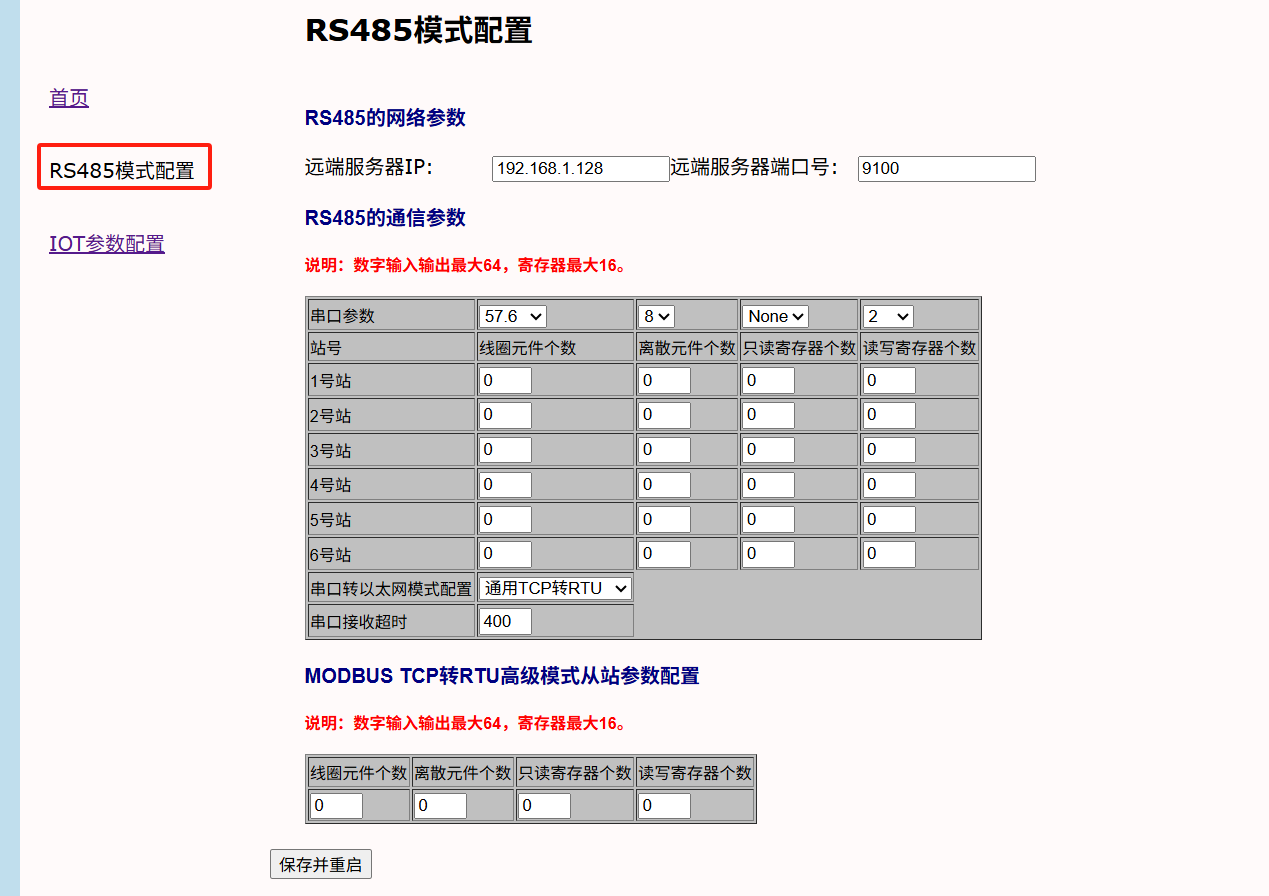Click 6号站 线圈元件个数 input field
Viewport: 1269px width, 896px height.
coord(505,554)
